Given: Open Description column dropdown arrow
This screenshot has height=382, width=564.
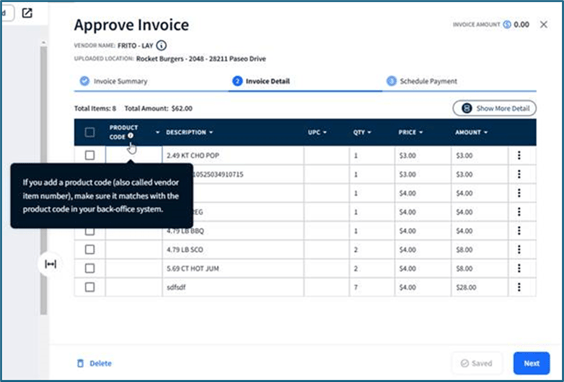Looking at the screenshot, I should click(x=211, y=132).
